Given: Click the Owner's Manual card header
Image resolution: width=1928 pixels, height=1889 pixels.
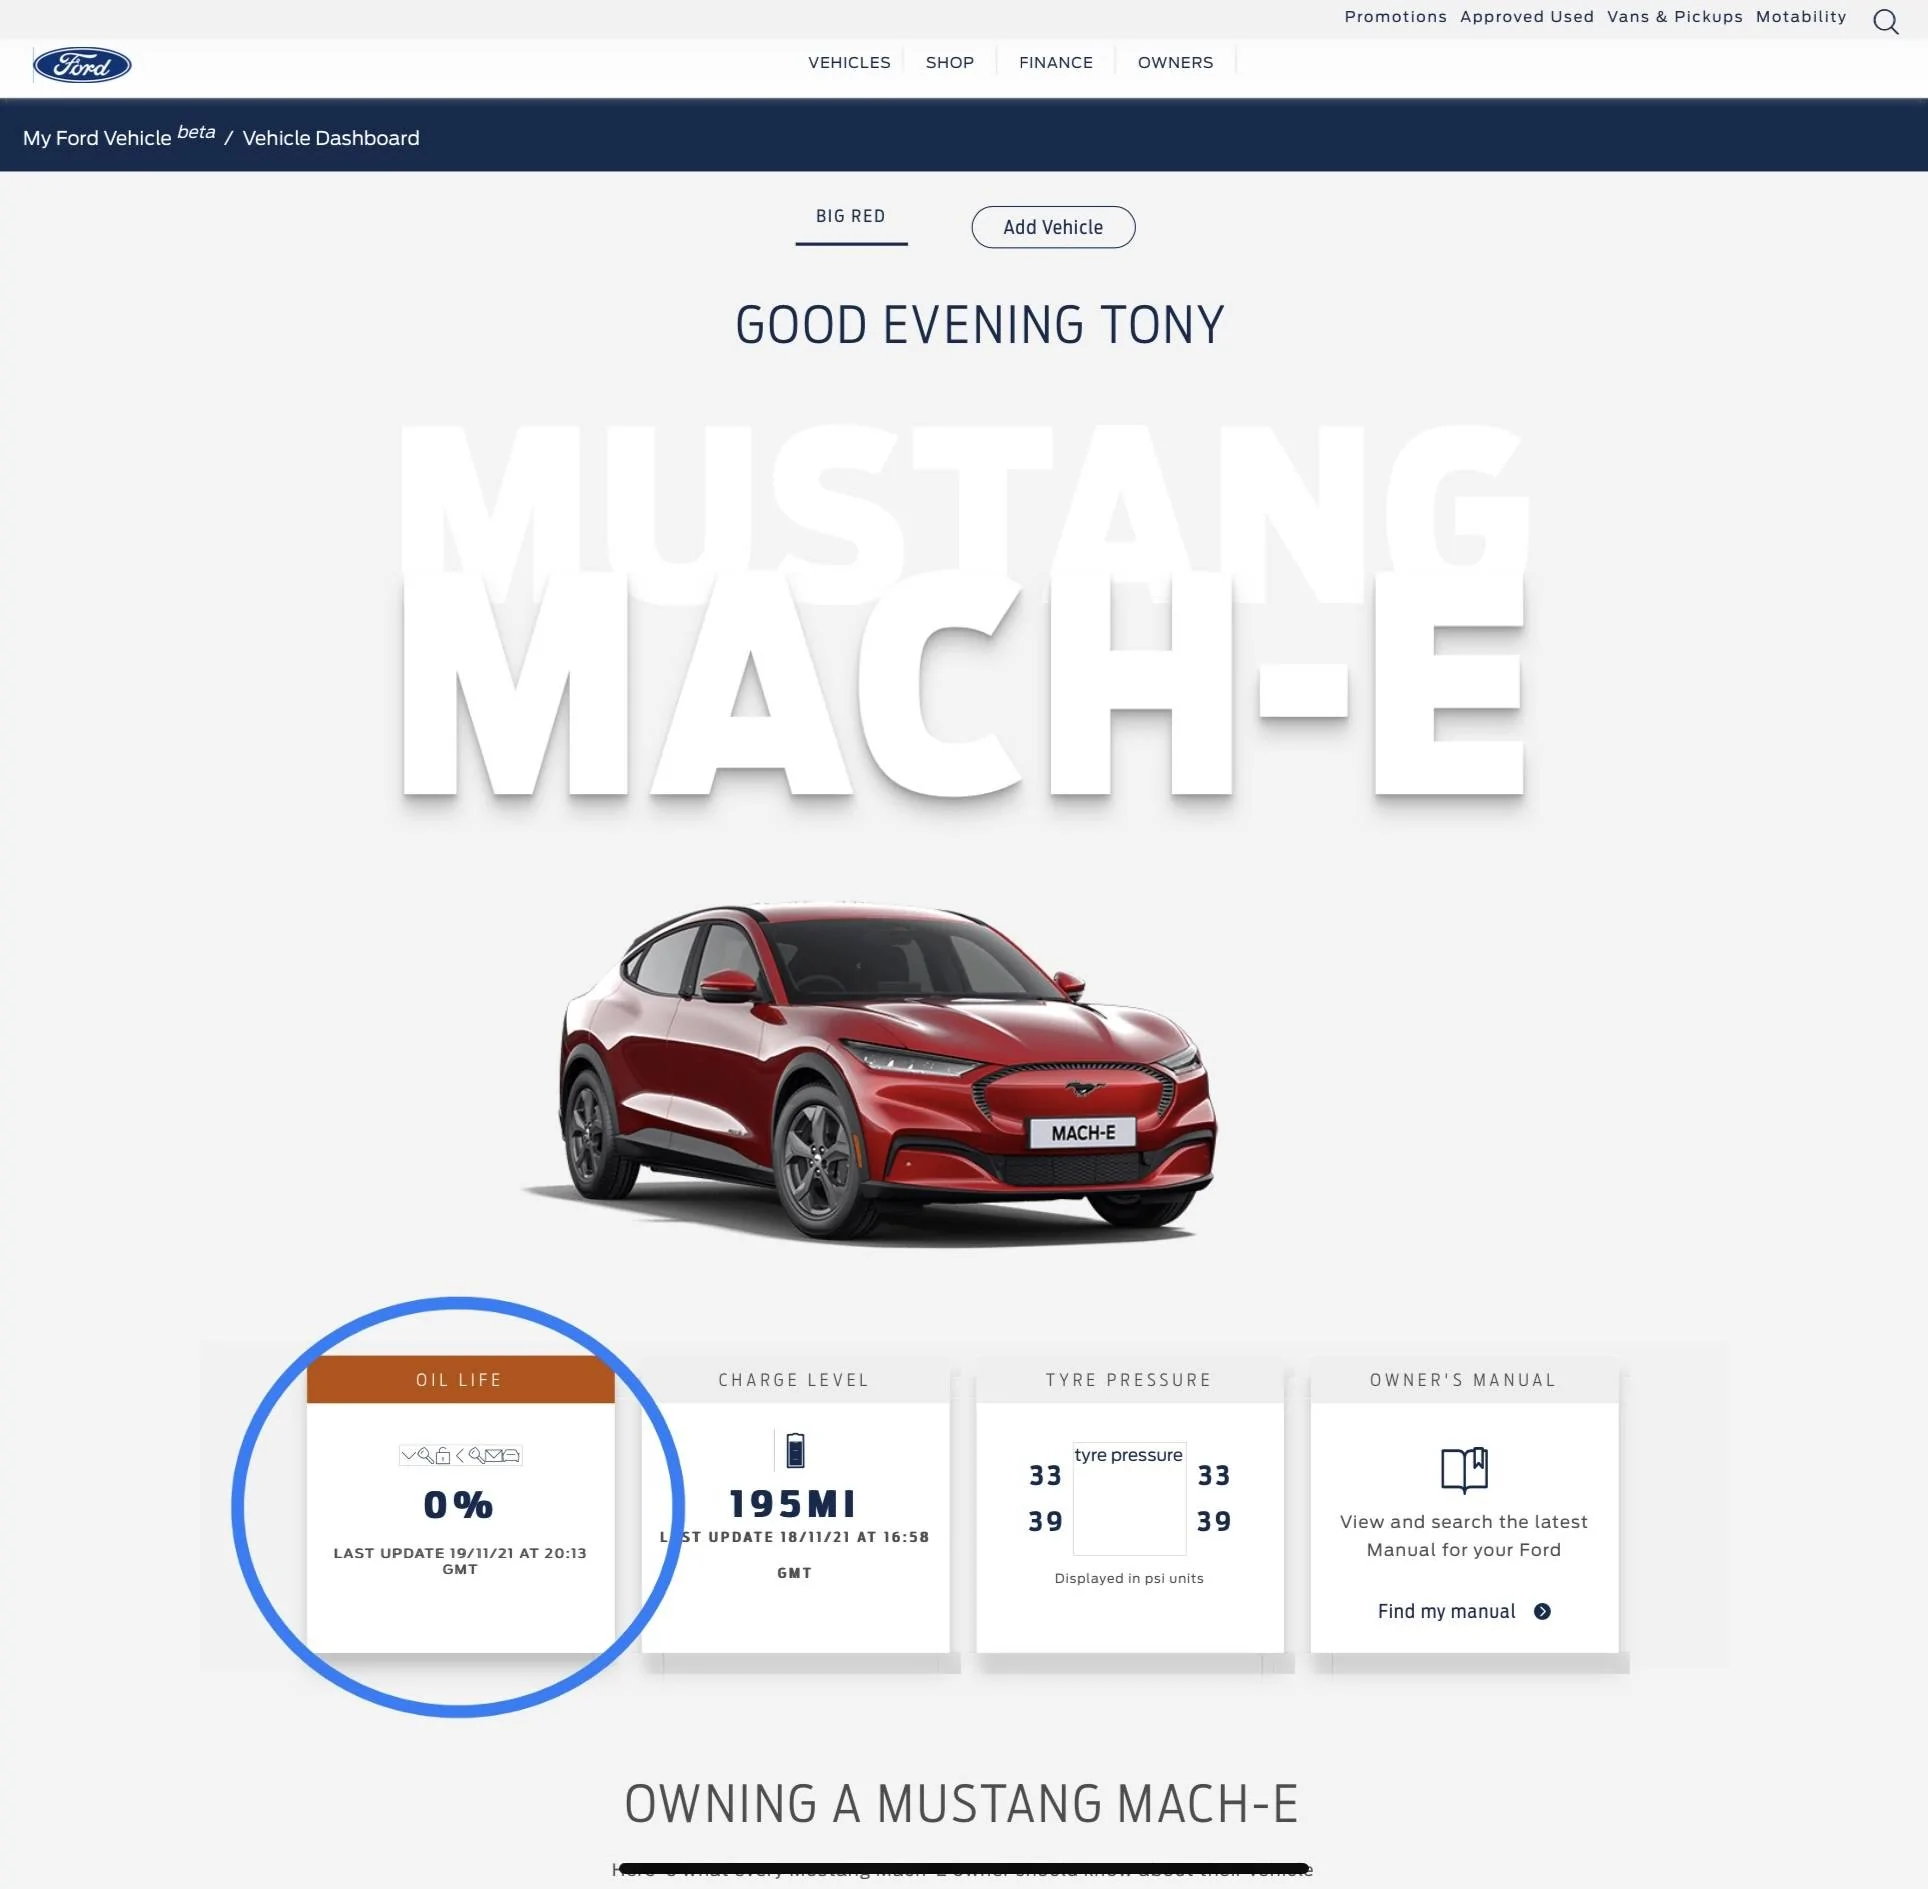Looking at the screenshot, I should pos(1464,1379).
